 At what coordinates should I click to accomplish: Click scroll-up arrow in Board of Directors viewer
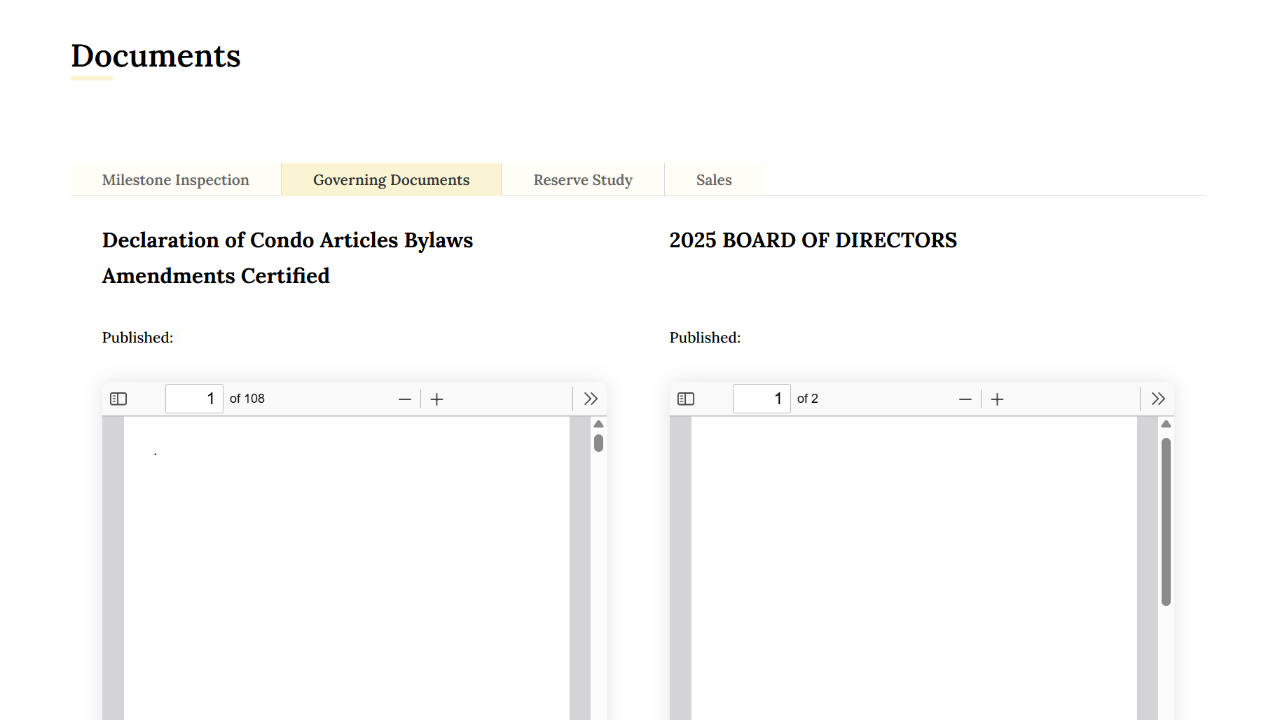click(x=1166, y=424)
